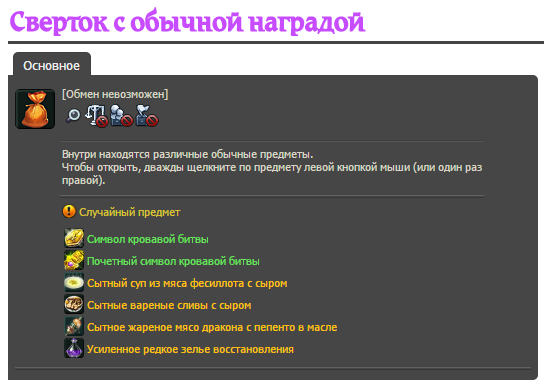This screenshot has width=544, height=385.
Task: Click the Чтобы открыть, дважды щелкните instruction text
Action: (272, 173)
